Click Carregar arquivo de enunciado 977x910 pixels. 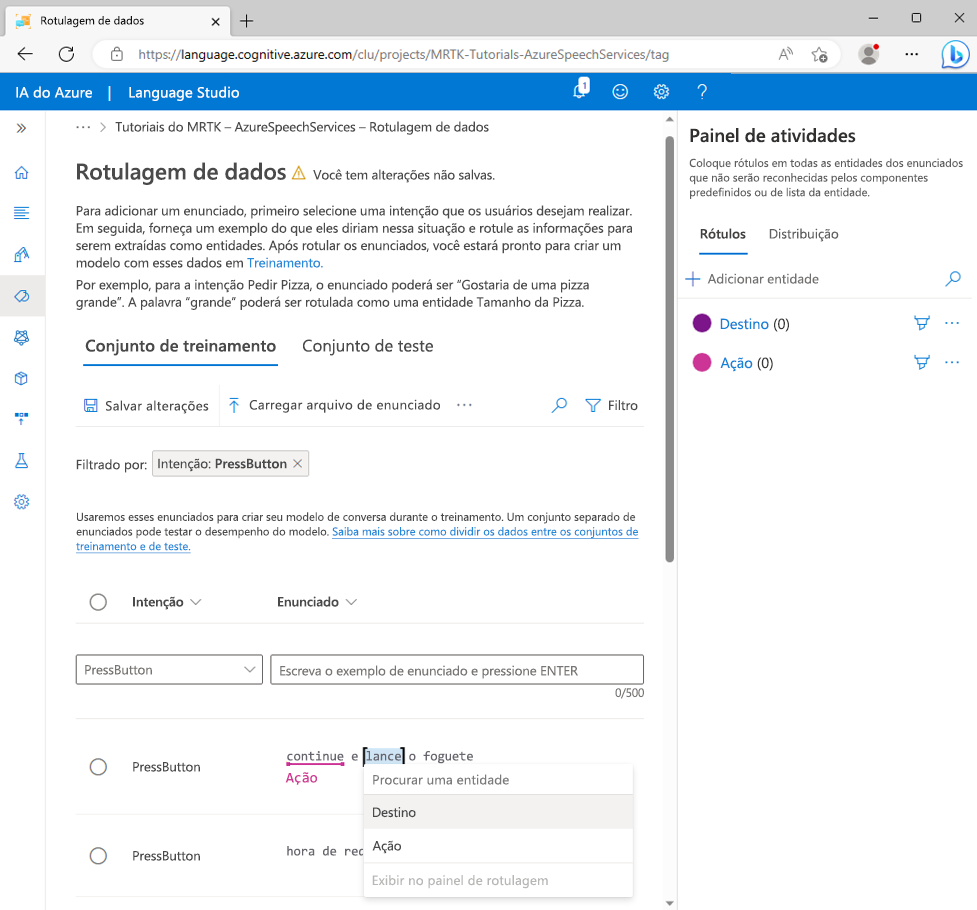point(334,405)
